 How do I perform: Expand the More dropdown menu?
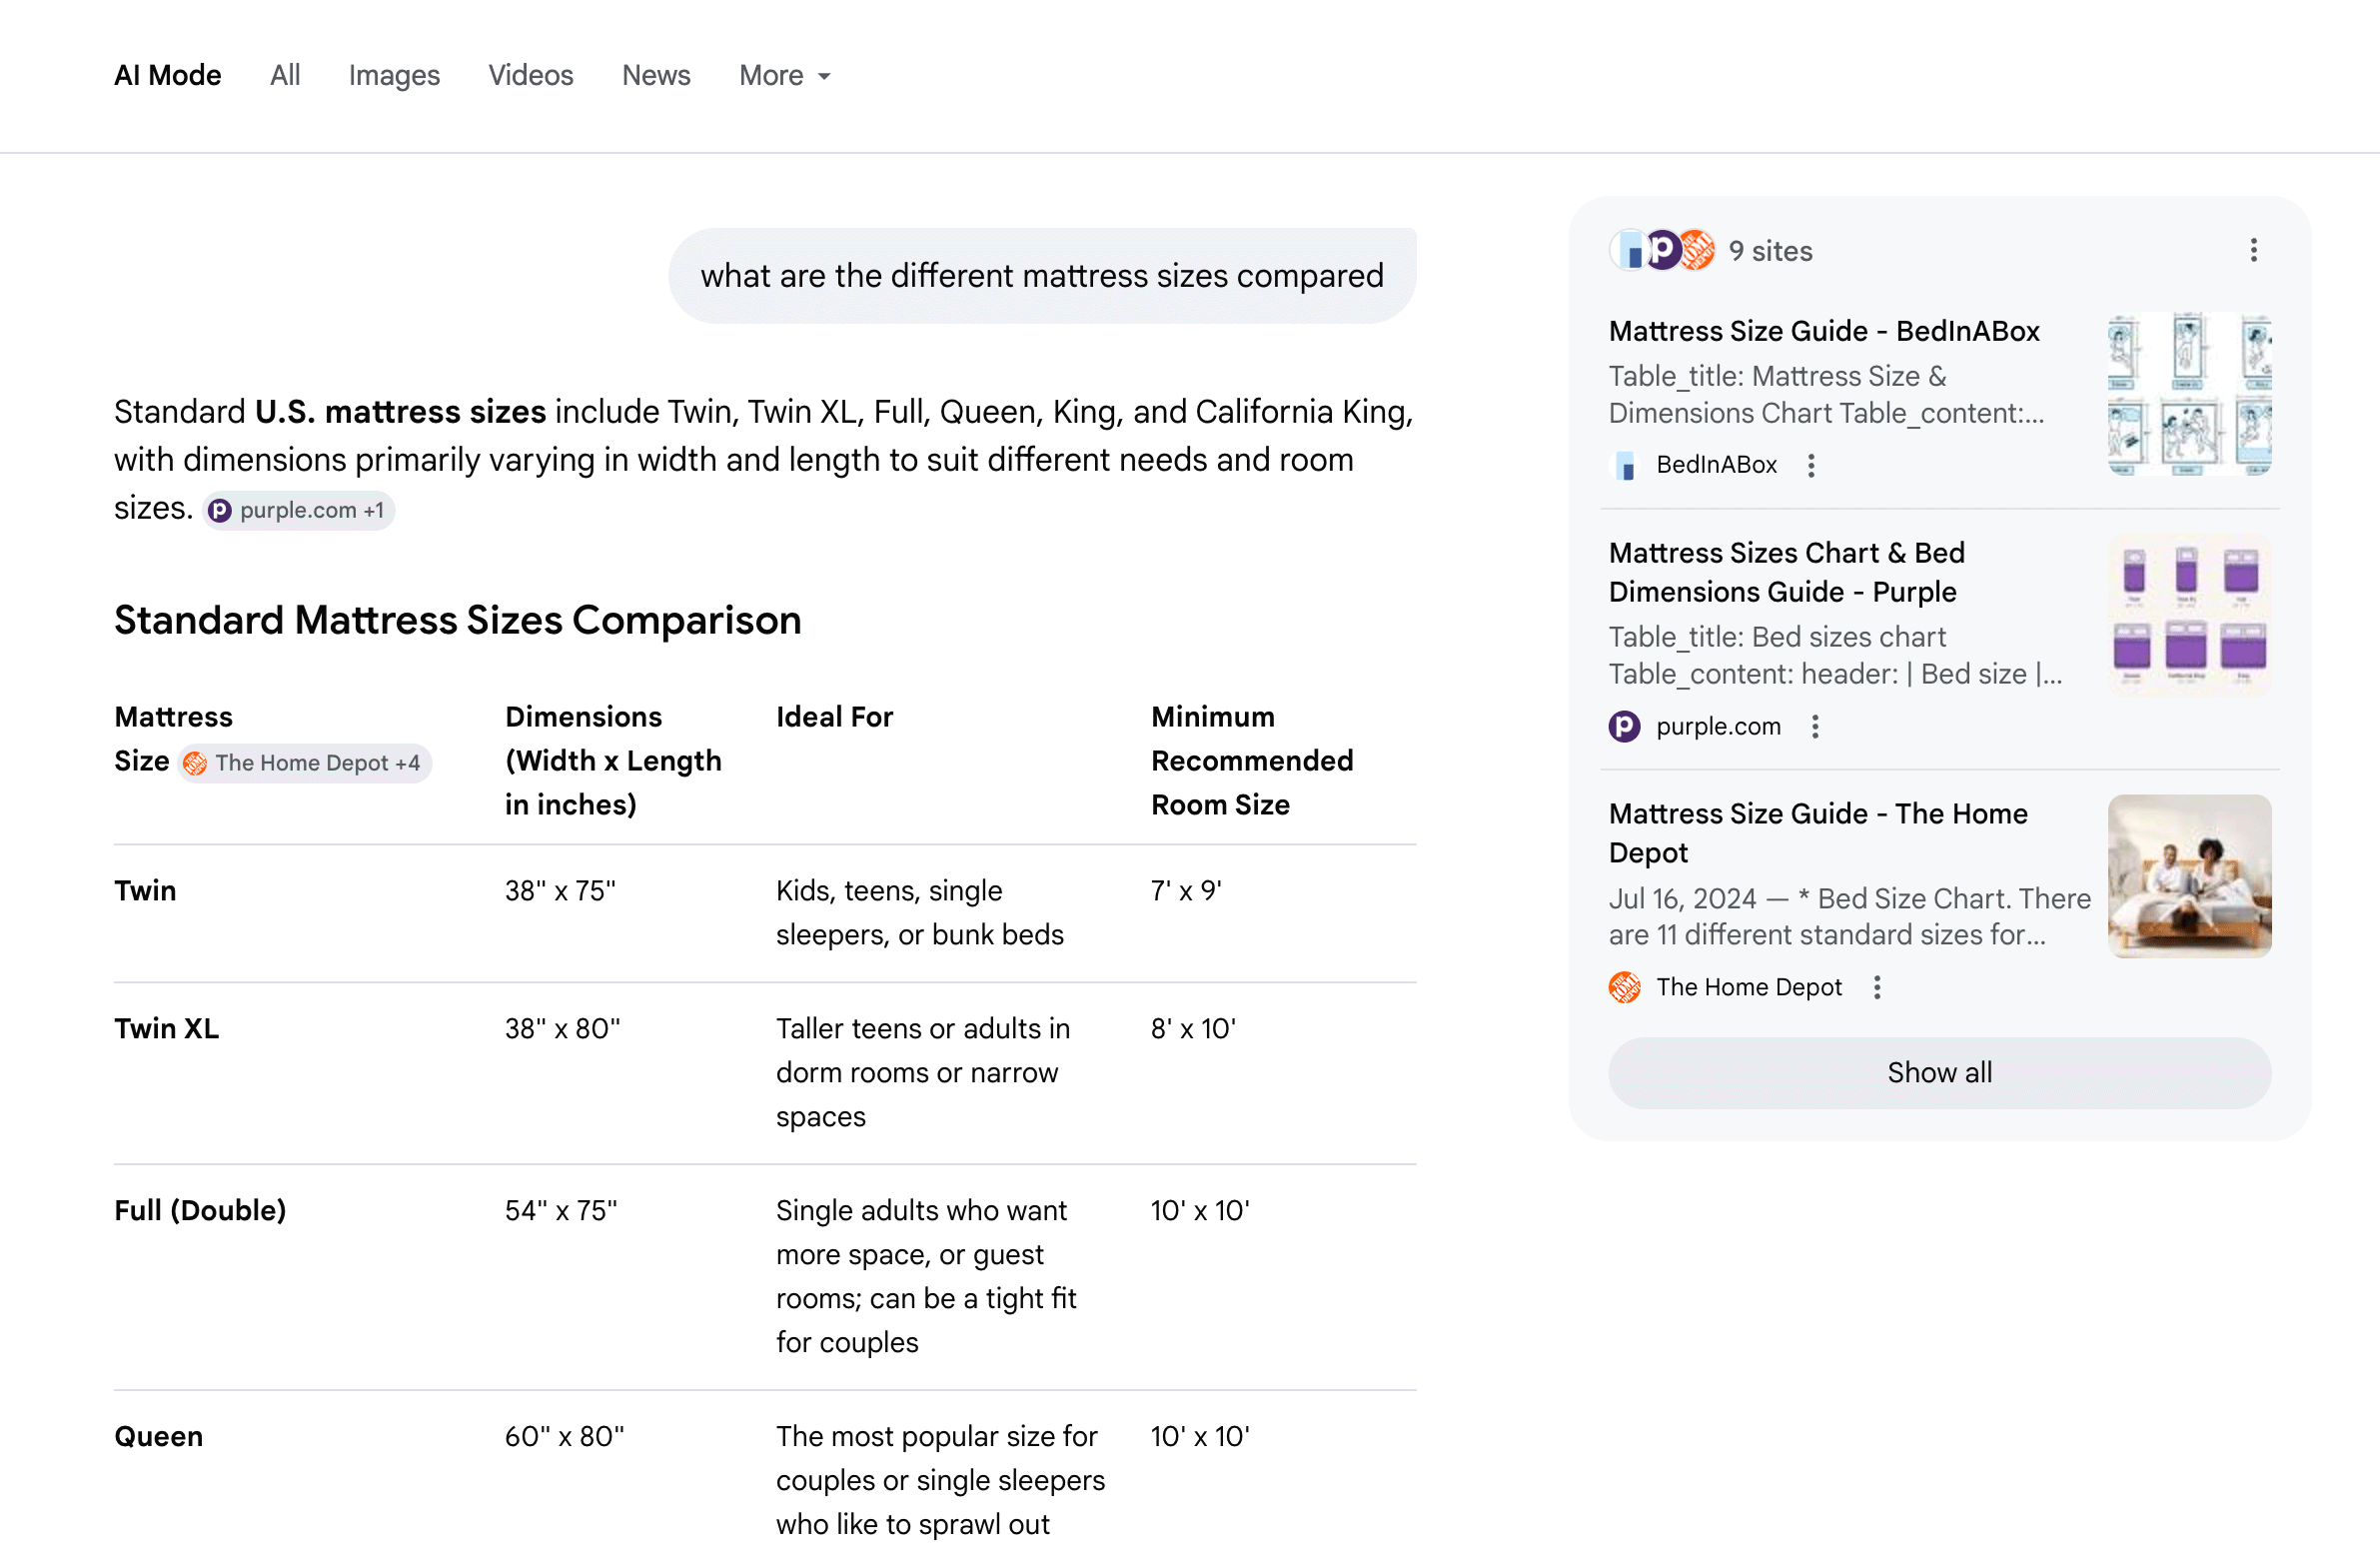(x=785, y=76)
